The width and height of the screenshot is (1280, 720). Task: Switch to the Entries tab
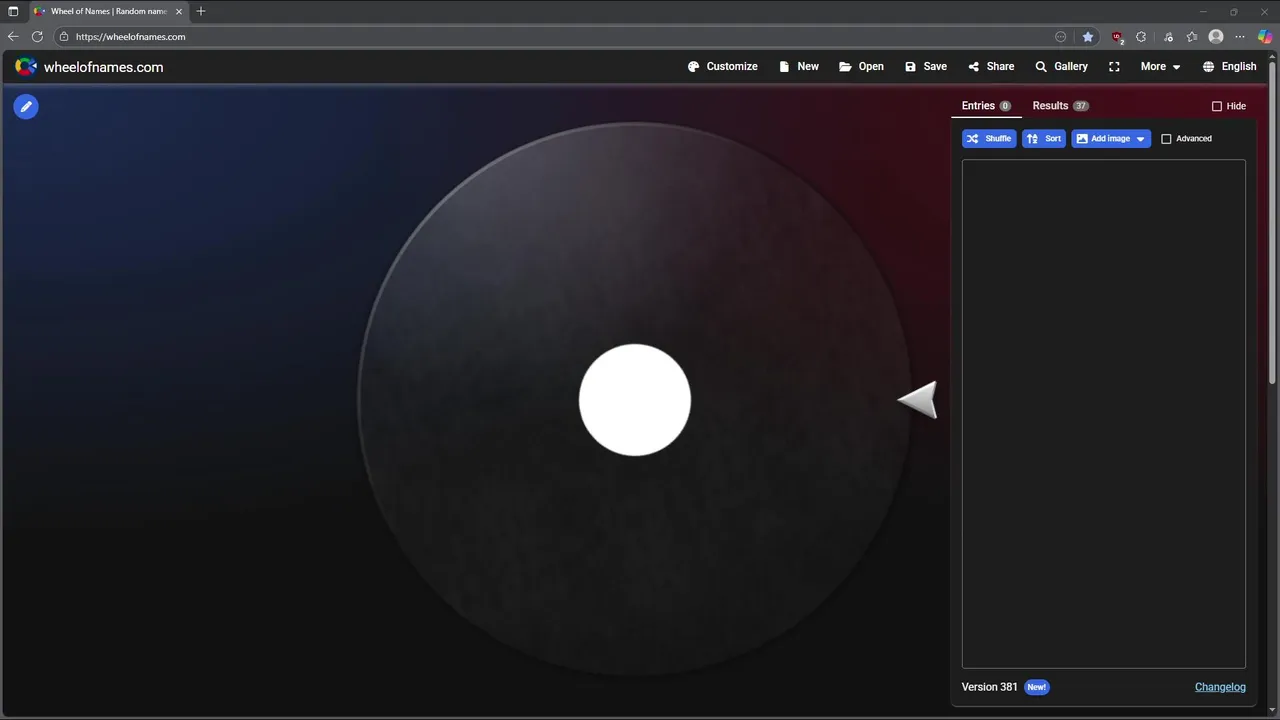coord(986,106)
